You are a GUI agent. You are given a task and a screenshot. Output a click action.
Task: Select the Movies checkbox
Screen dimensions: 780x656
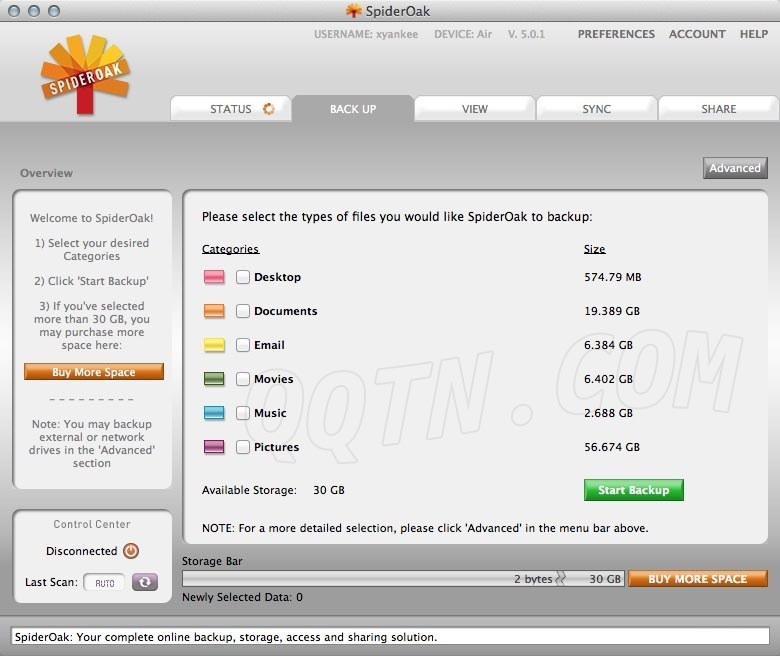[x=243, y=379]
